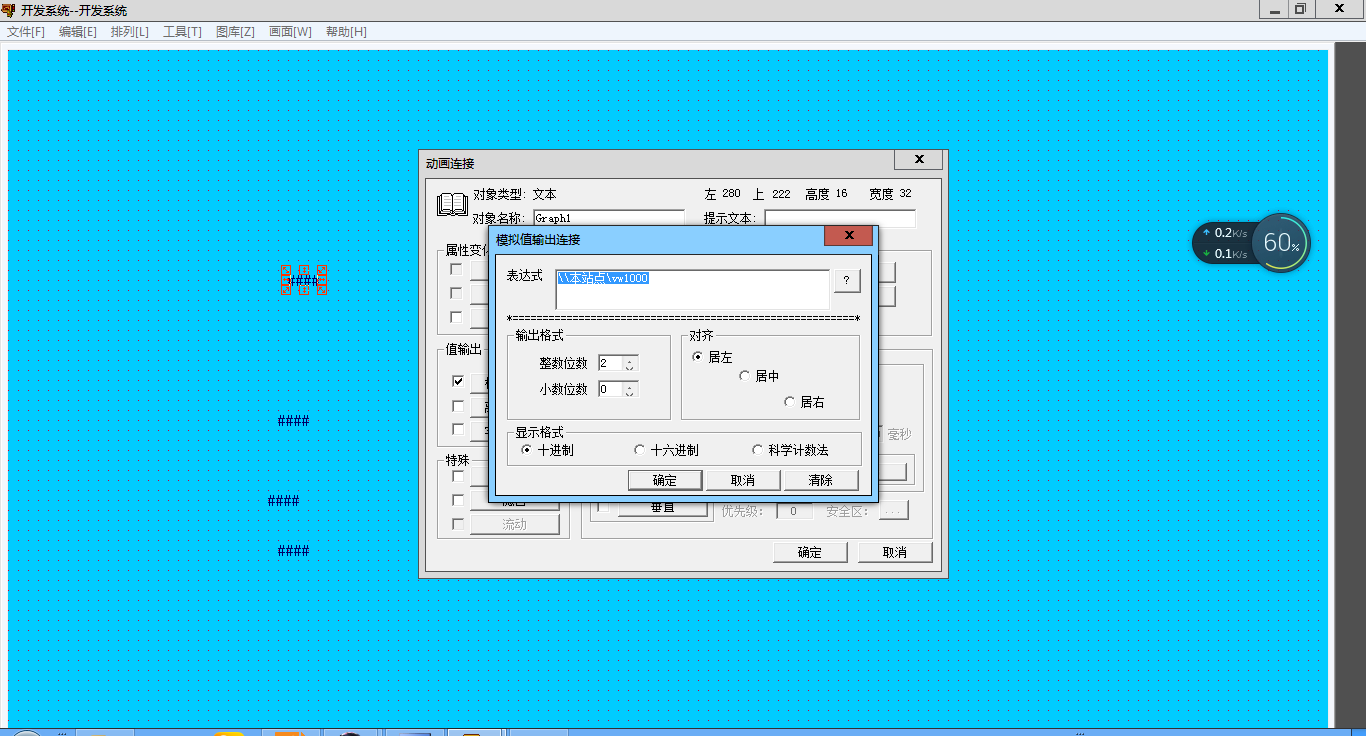Viewport: 1366px width, 736px height.
Task: Open the 图库[Z] menu
Action: tap(235, 32)
